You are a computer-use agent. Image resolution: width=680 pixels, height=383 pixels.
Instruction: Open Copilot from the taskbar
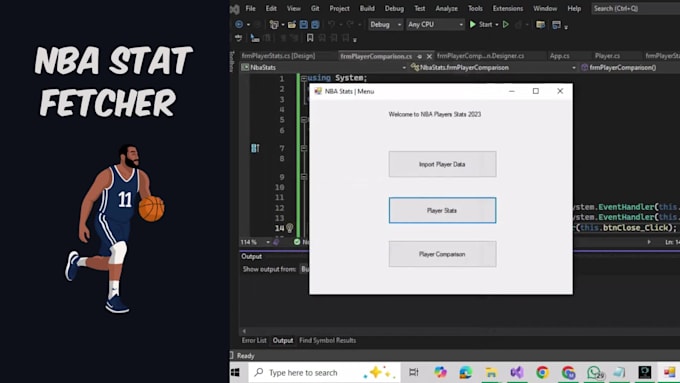click(x=440, y=372)
